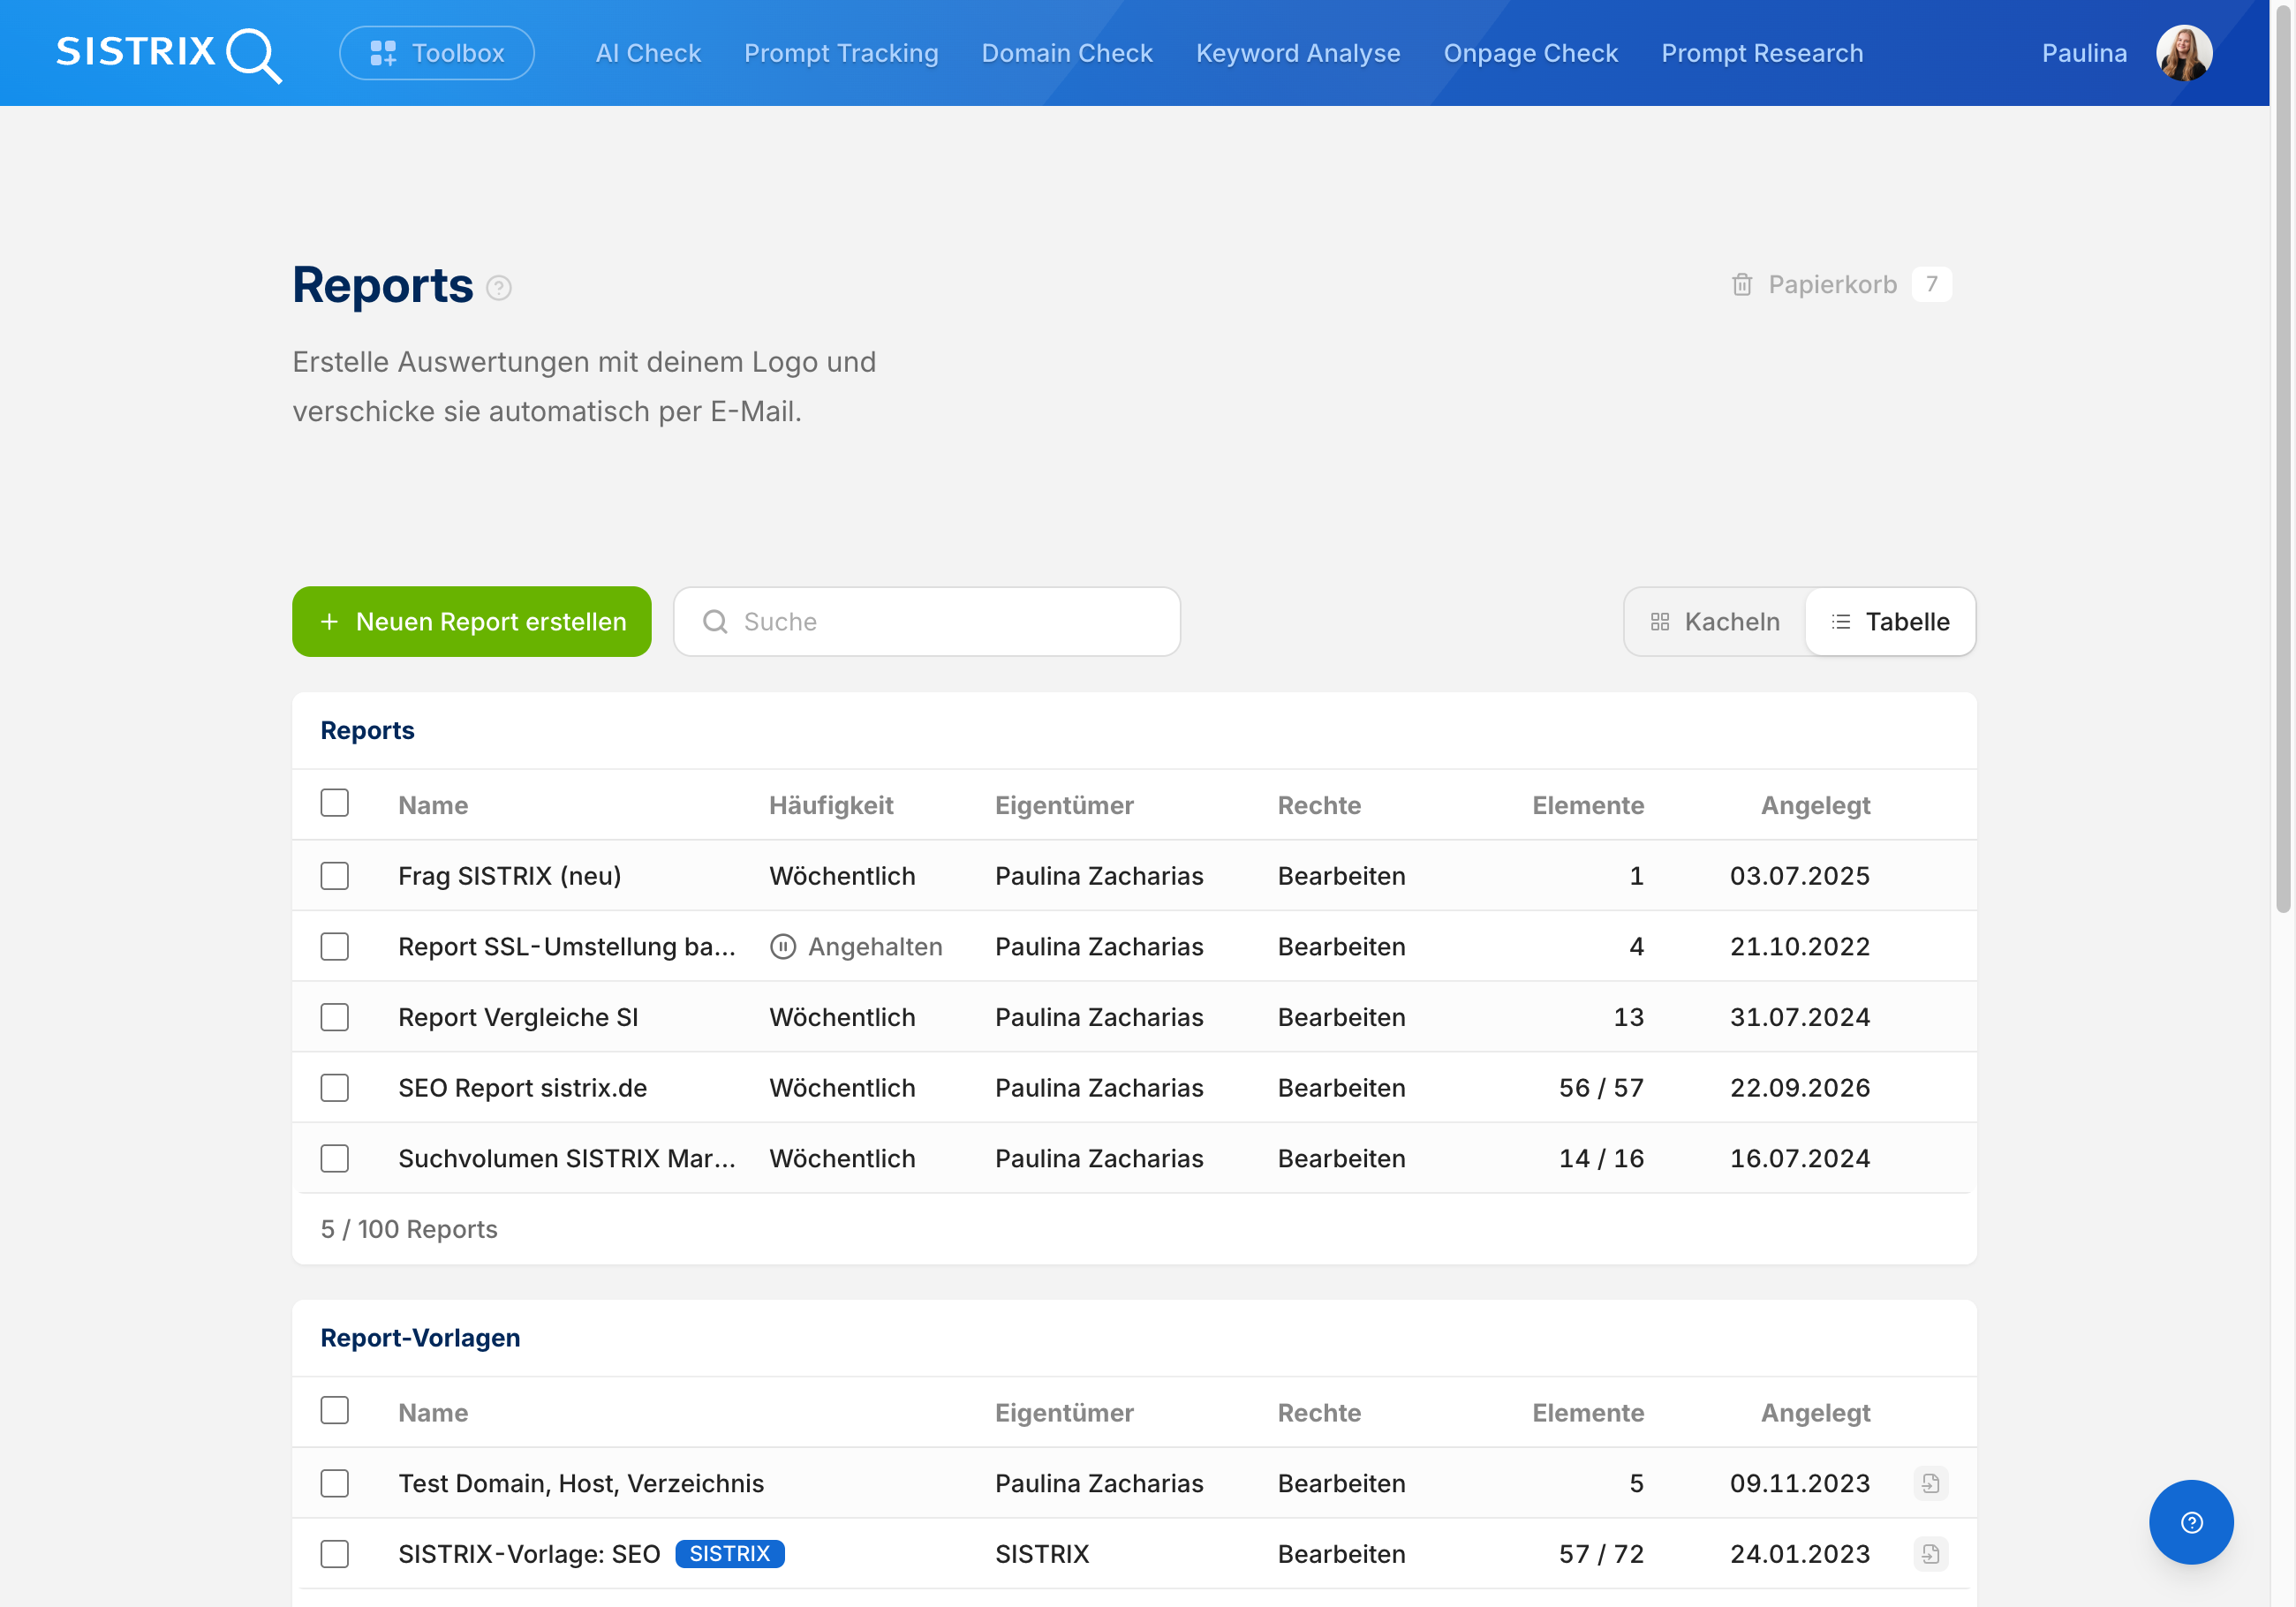Open Keyword Analyse in navigation
Image resolution: width=2296 pixels, height=1607 pixels.
point(1298,53)
